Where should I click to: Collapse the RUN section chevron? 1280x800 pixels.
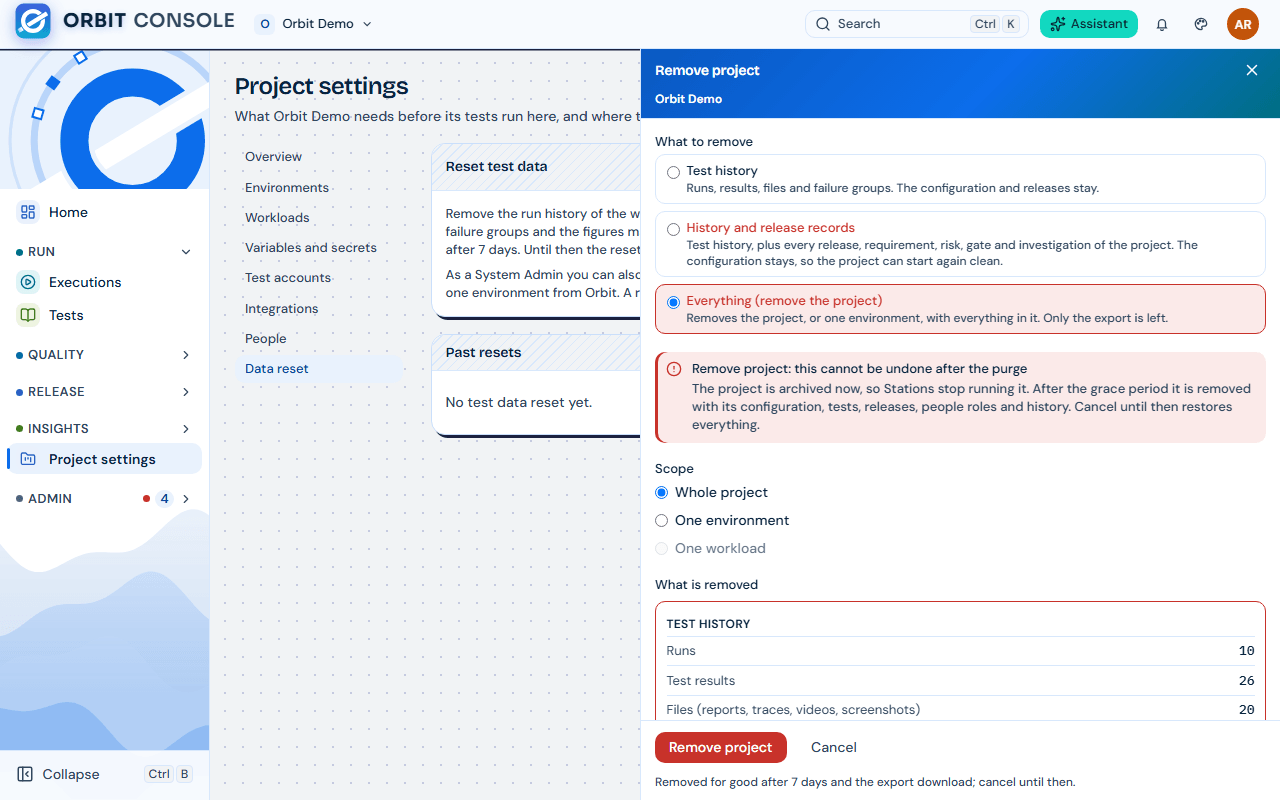pyautogui.click(x=186, y=252)
